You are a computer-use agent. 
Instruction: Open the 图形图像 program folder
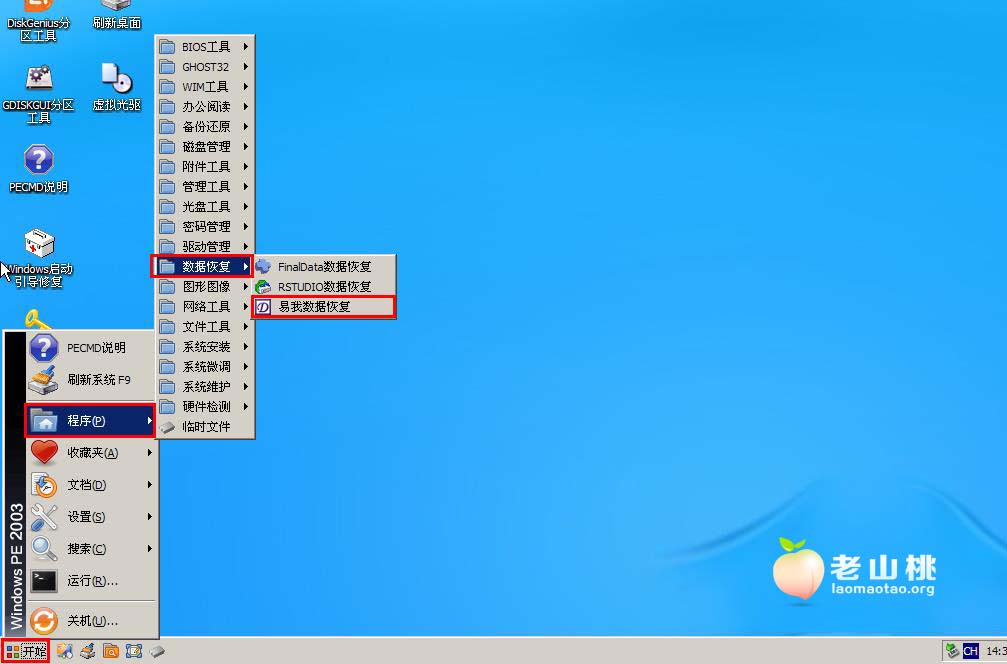tap(205, 286)
